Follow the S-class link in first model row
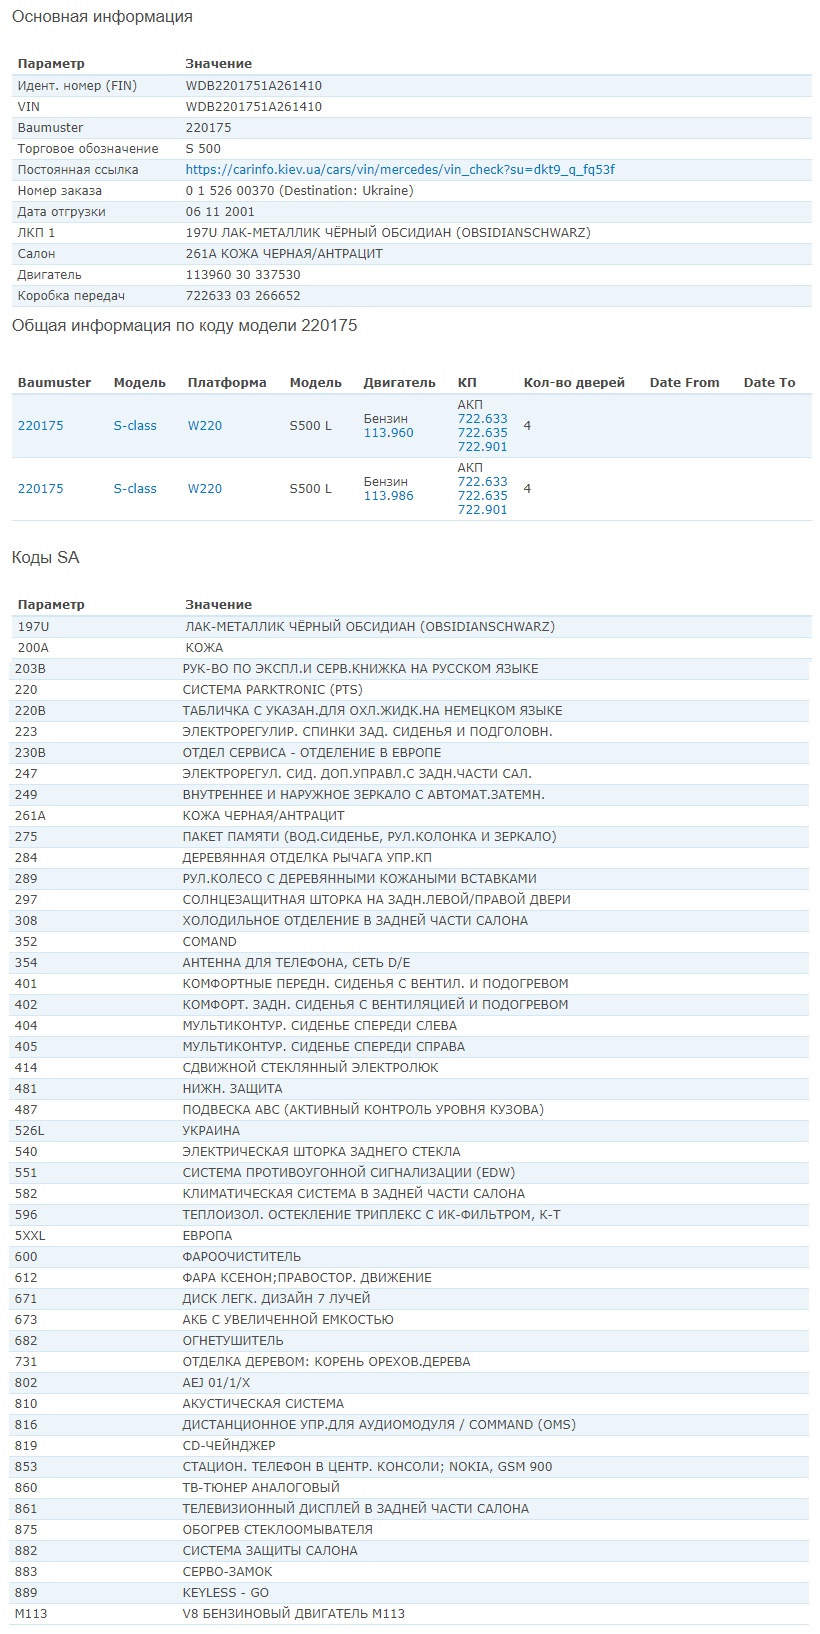This screenshot has height=1634, width=820. point(135,426)
